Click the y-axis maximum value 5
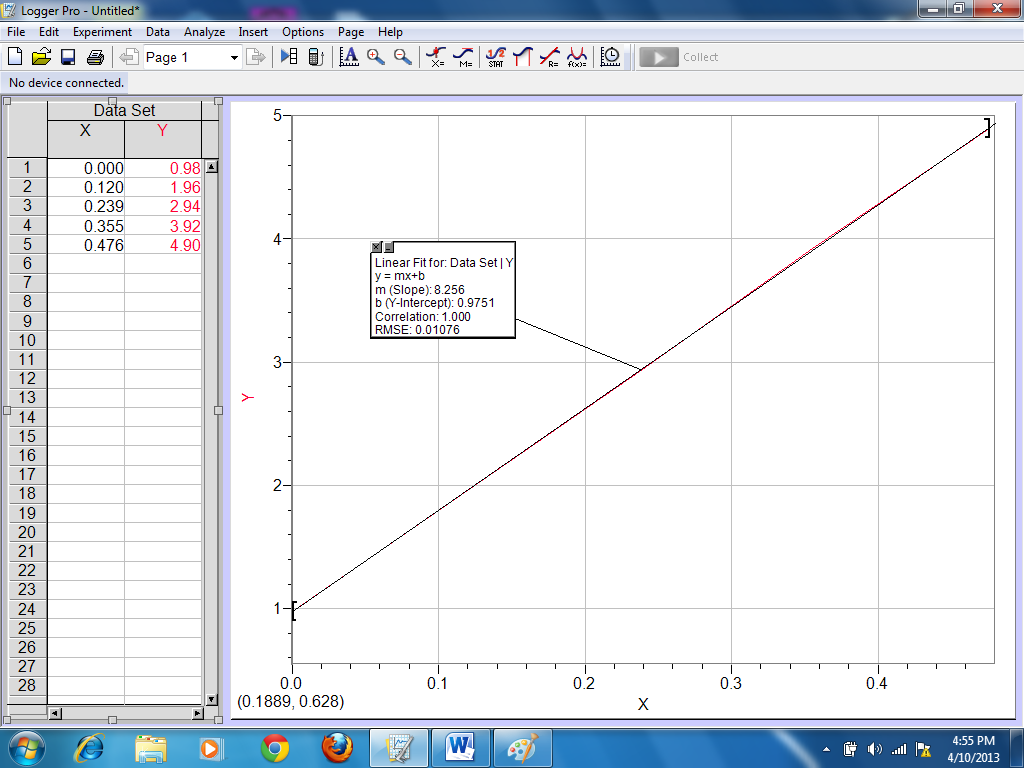 278,116
